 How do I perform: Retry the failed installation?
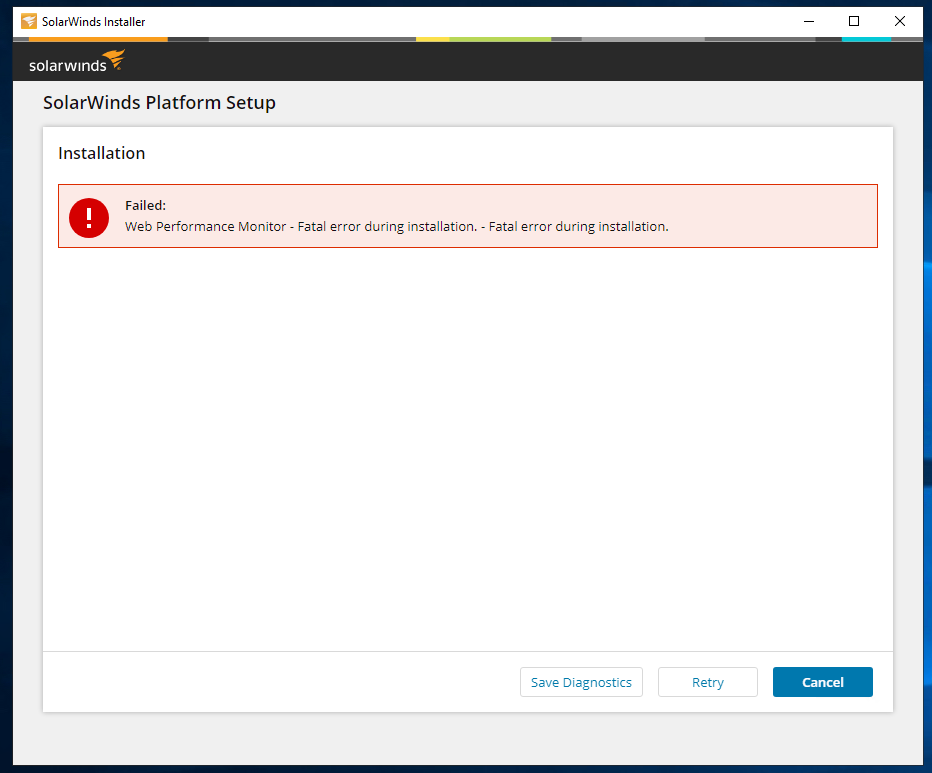707,682
